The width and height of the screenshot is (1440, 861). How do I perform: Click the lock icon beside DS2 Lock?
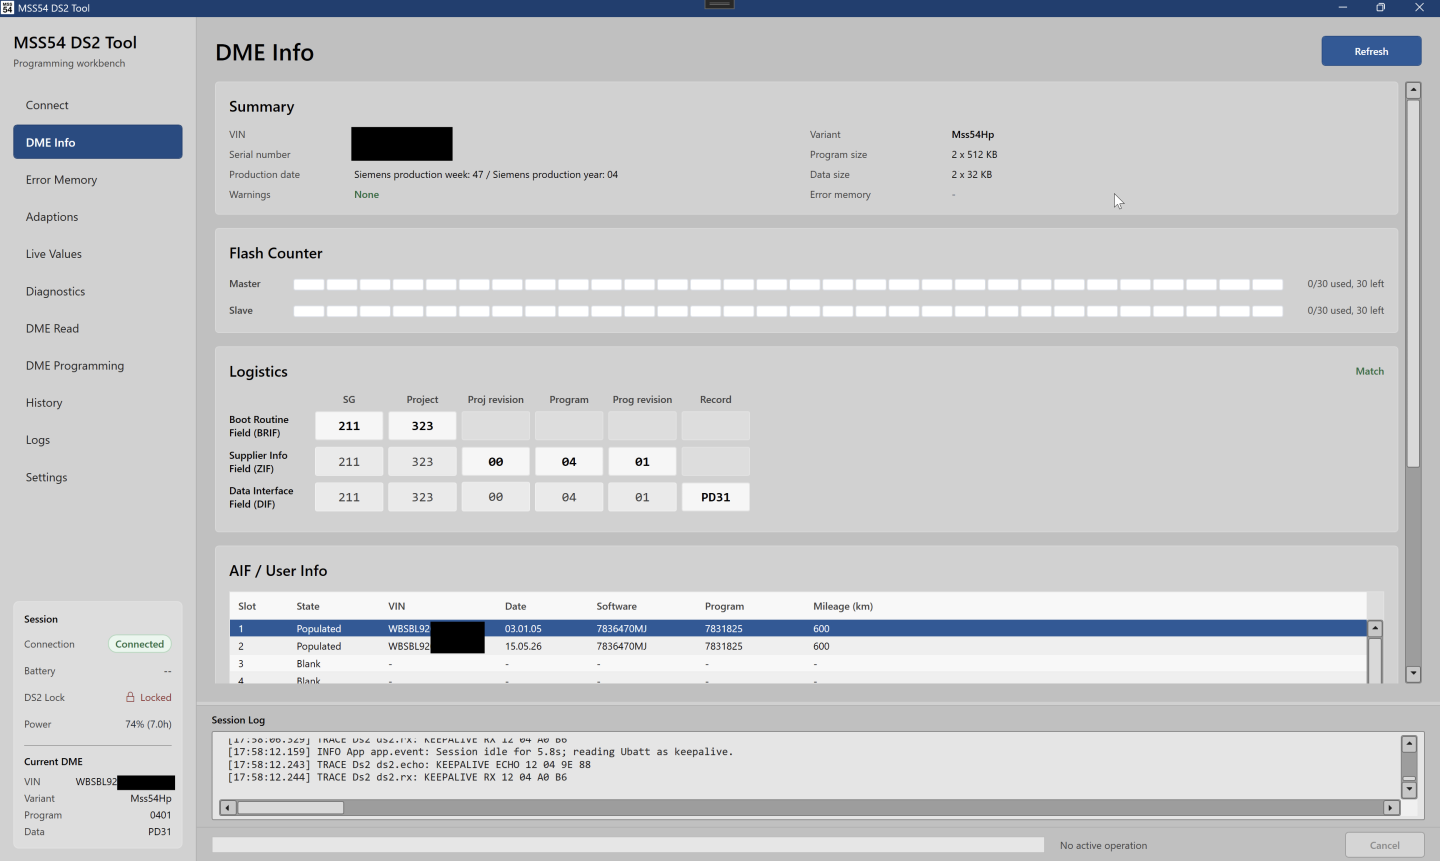[x=130, y=697]
